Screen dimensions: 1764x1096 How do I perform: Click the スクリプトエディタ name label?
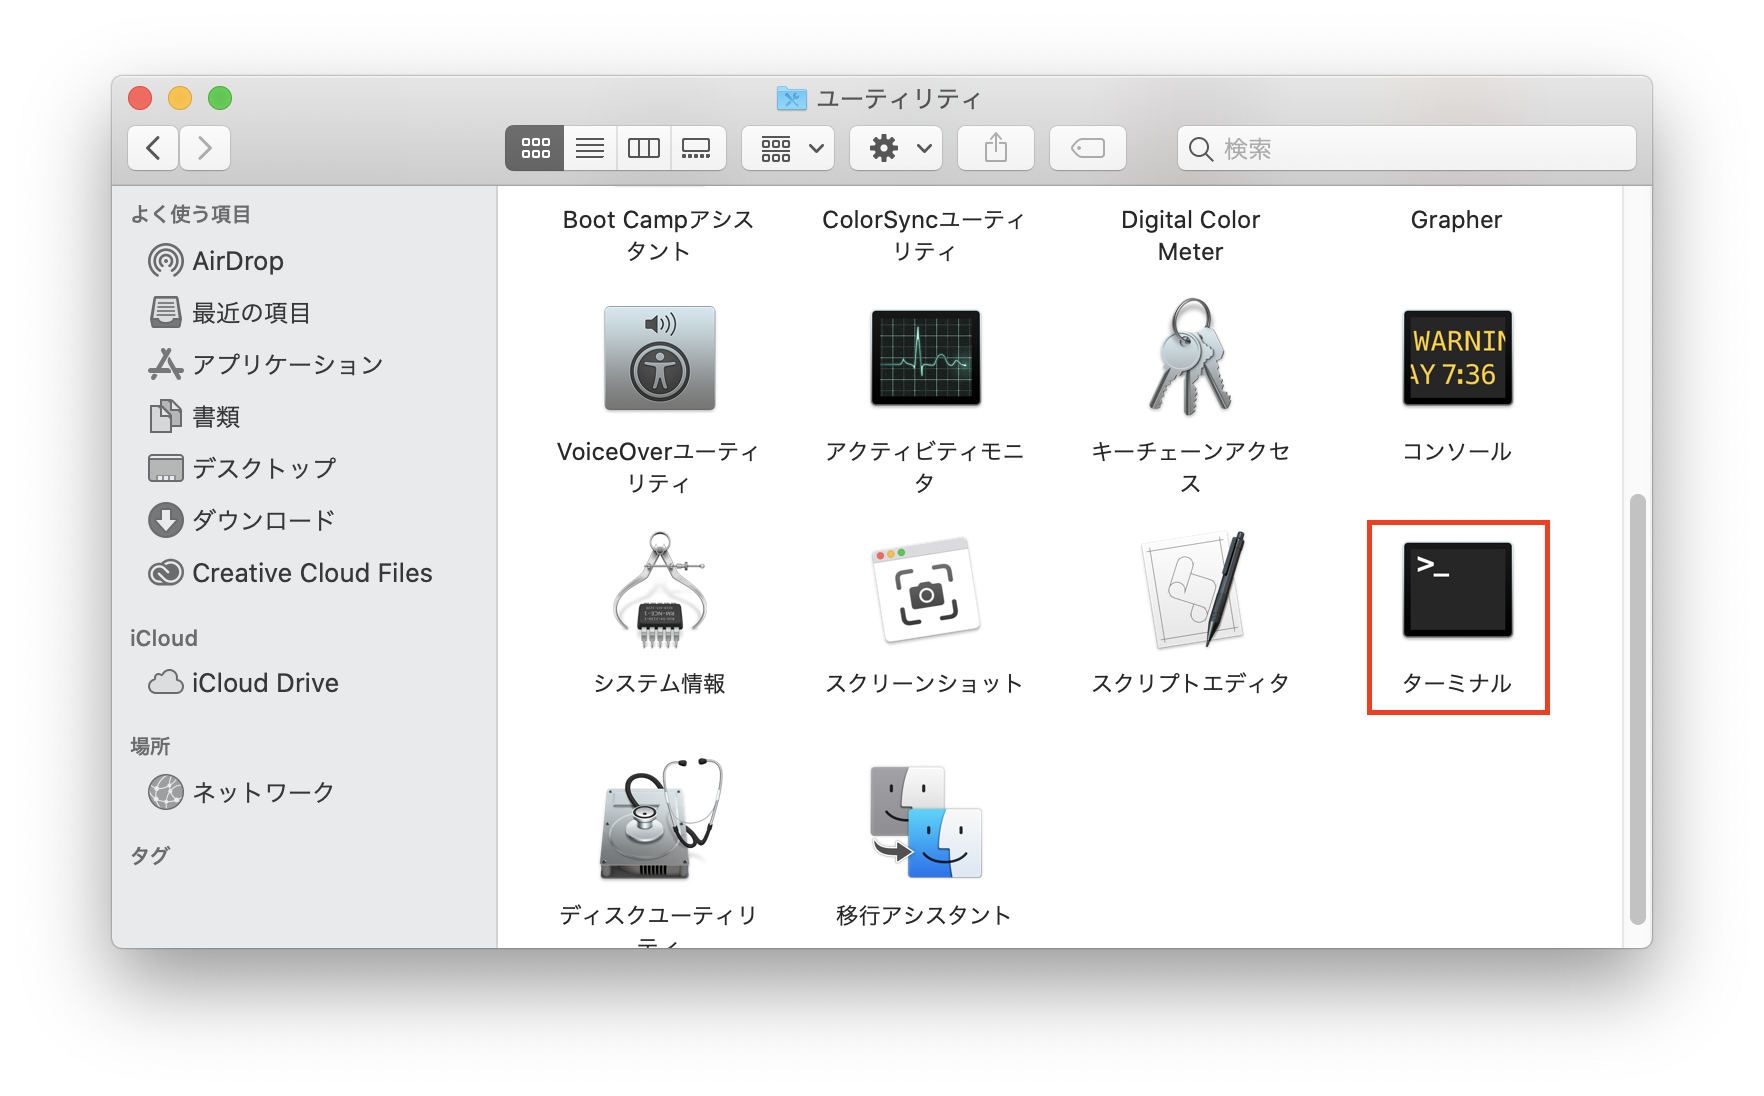click(1190, 683)
